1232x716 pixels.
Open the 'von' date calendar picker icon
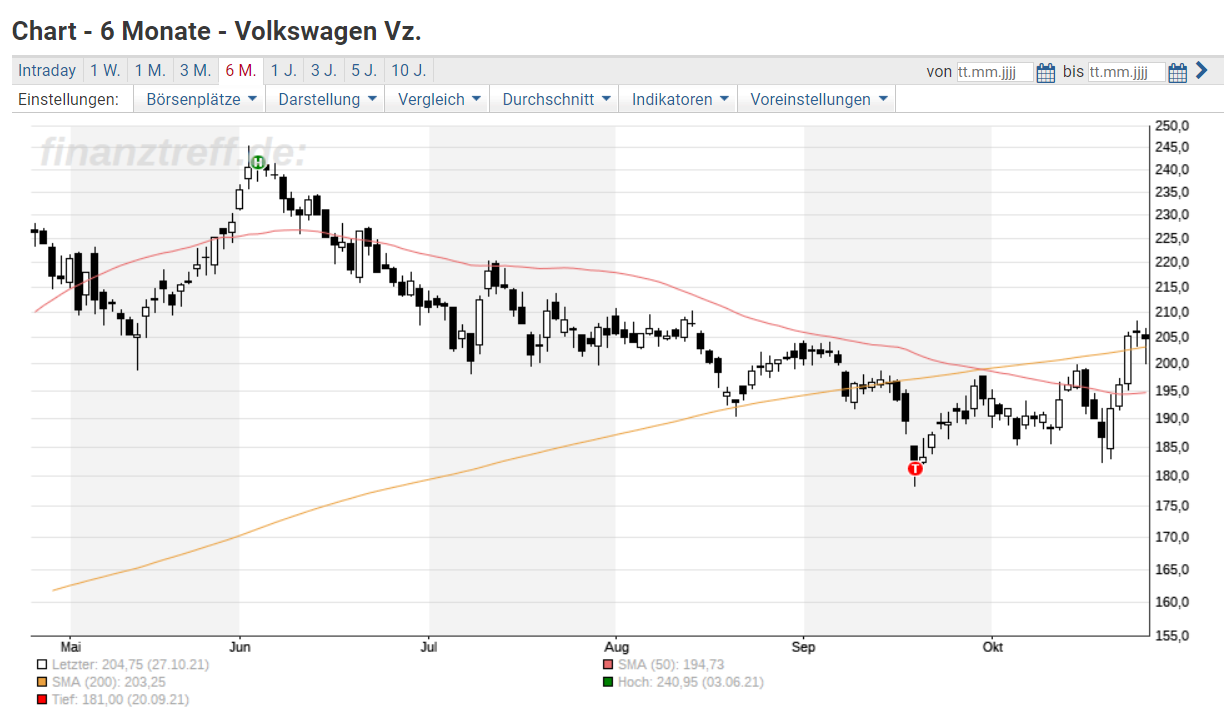(1046, 72)
